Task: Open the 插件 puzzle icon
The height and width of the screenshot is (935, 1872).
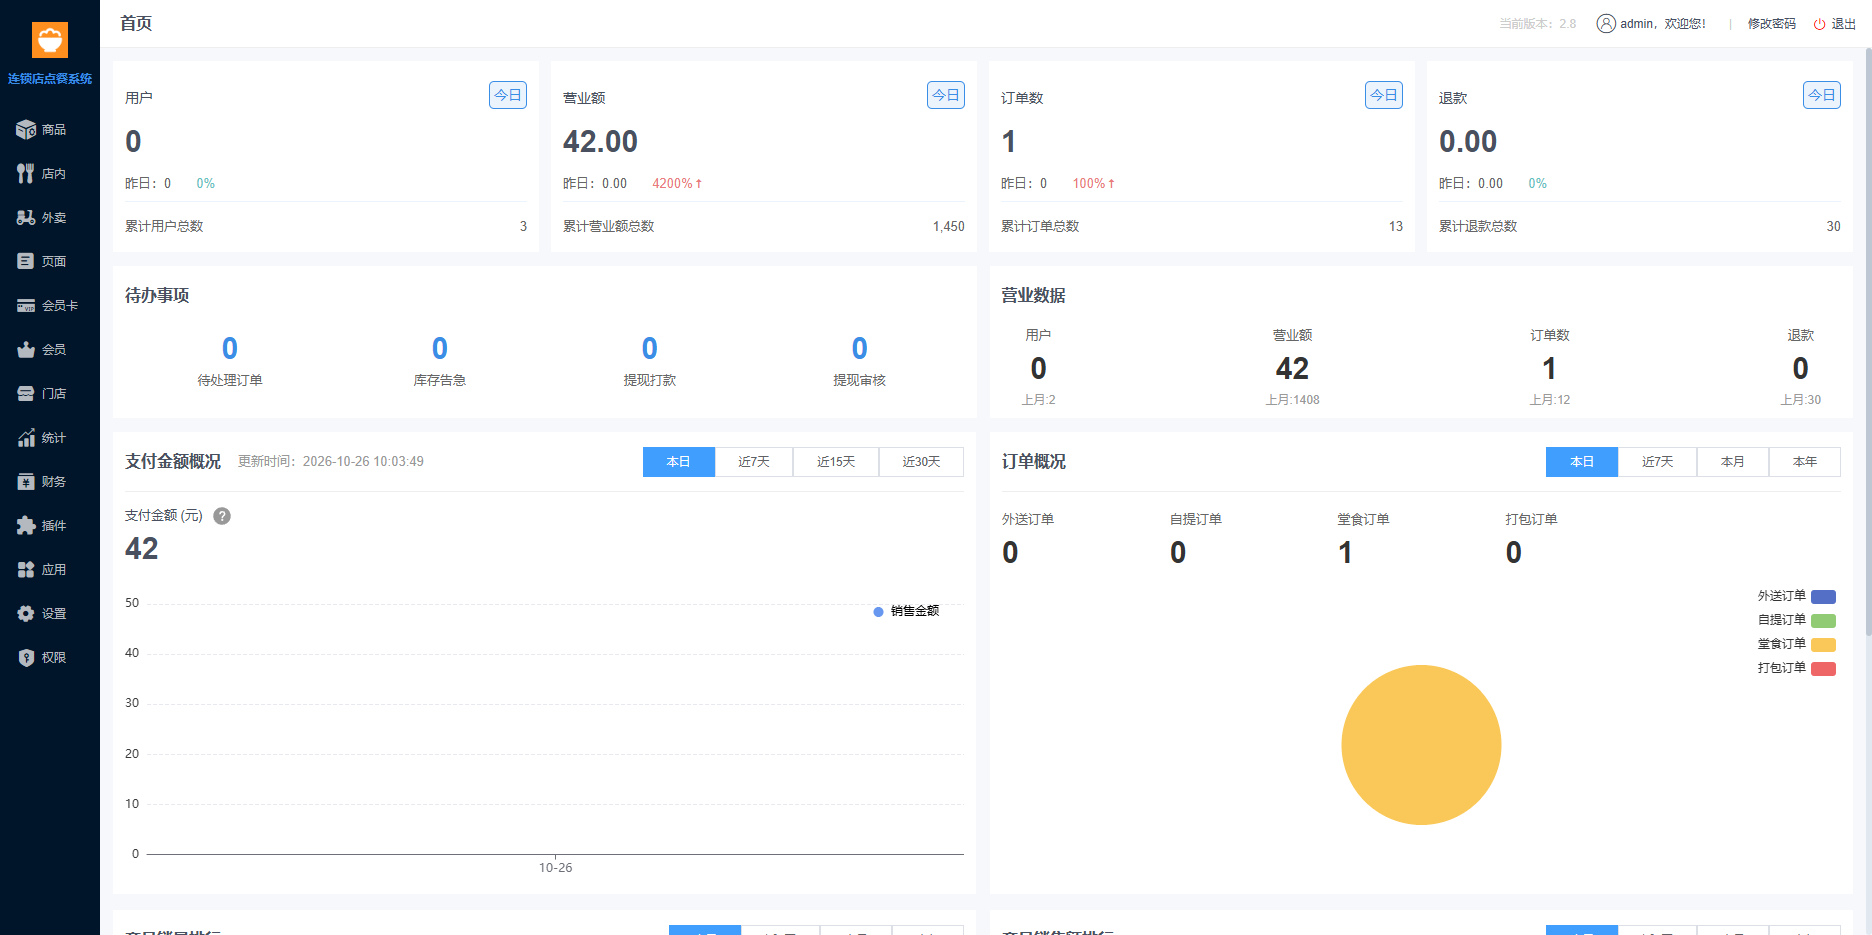Action: (x=26, y=526)
